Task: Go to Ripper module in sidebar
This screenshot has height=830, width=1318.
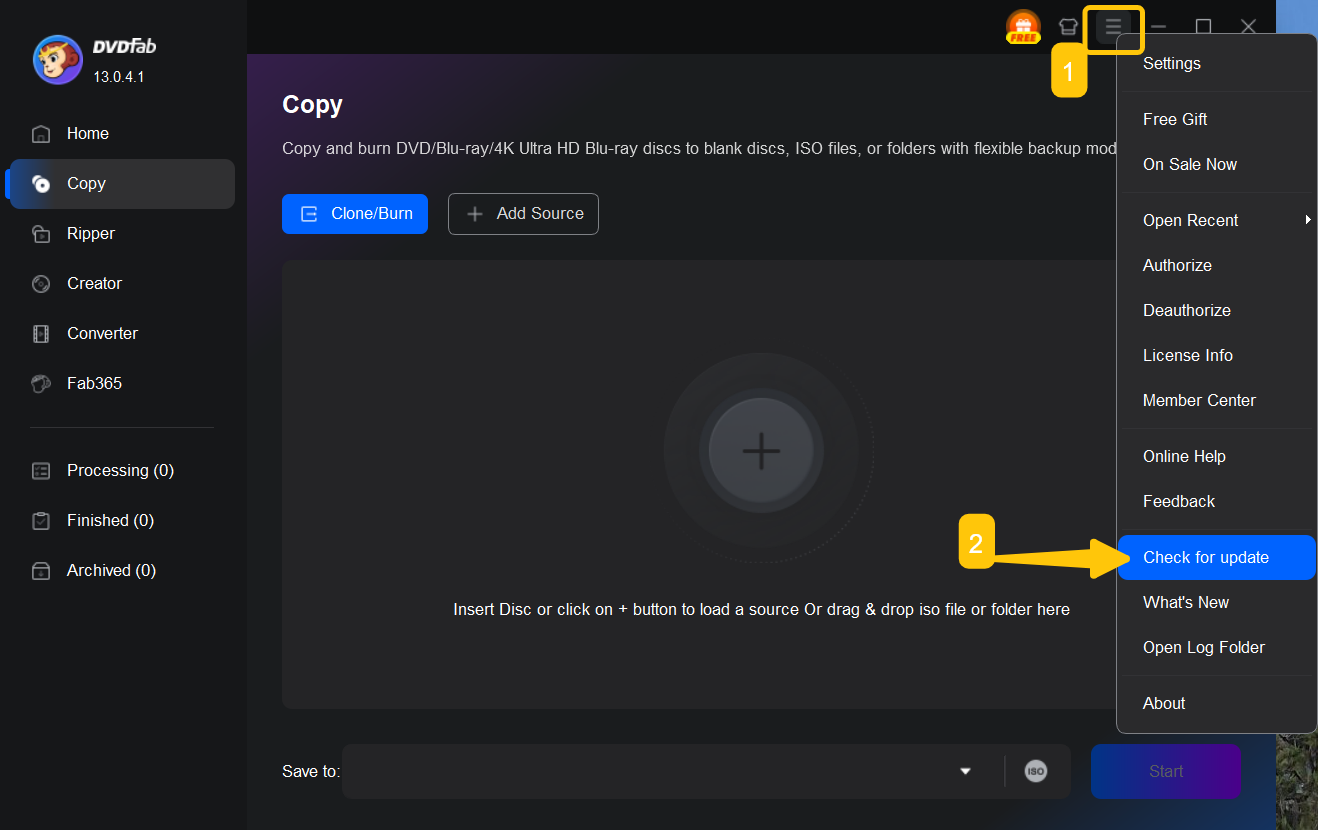Action: coord(90,233)
